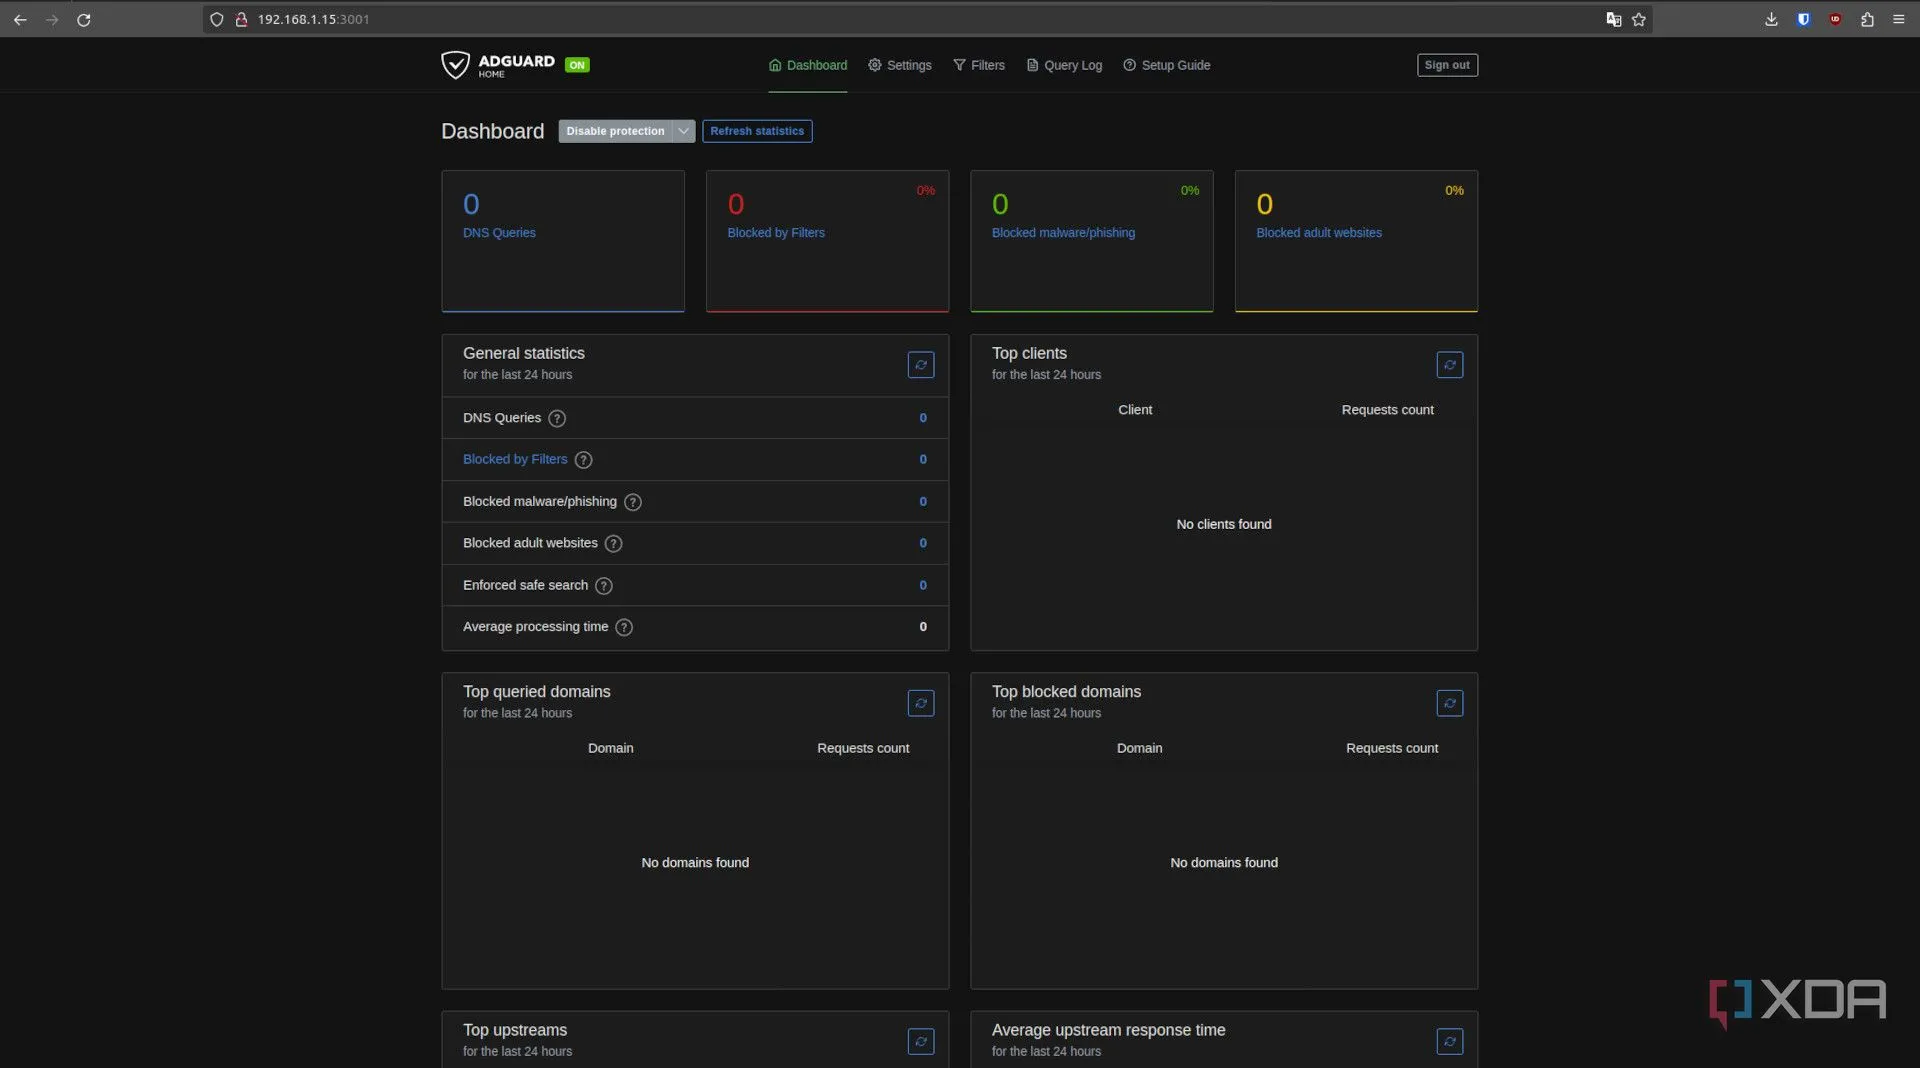Click the browser address bar URL
1920x1068 pixels.
(313, 19)
